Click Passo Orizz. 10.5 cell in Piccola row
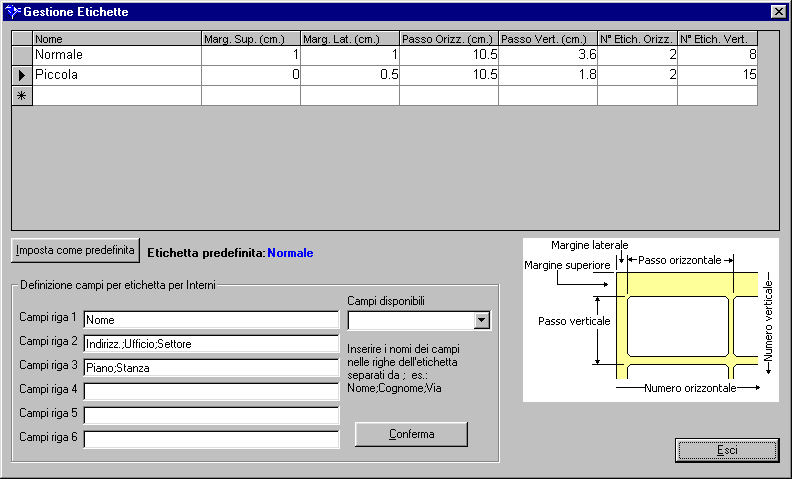This screenshot has height=479, width=792. click(x=449, y=75)
